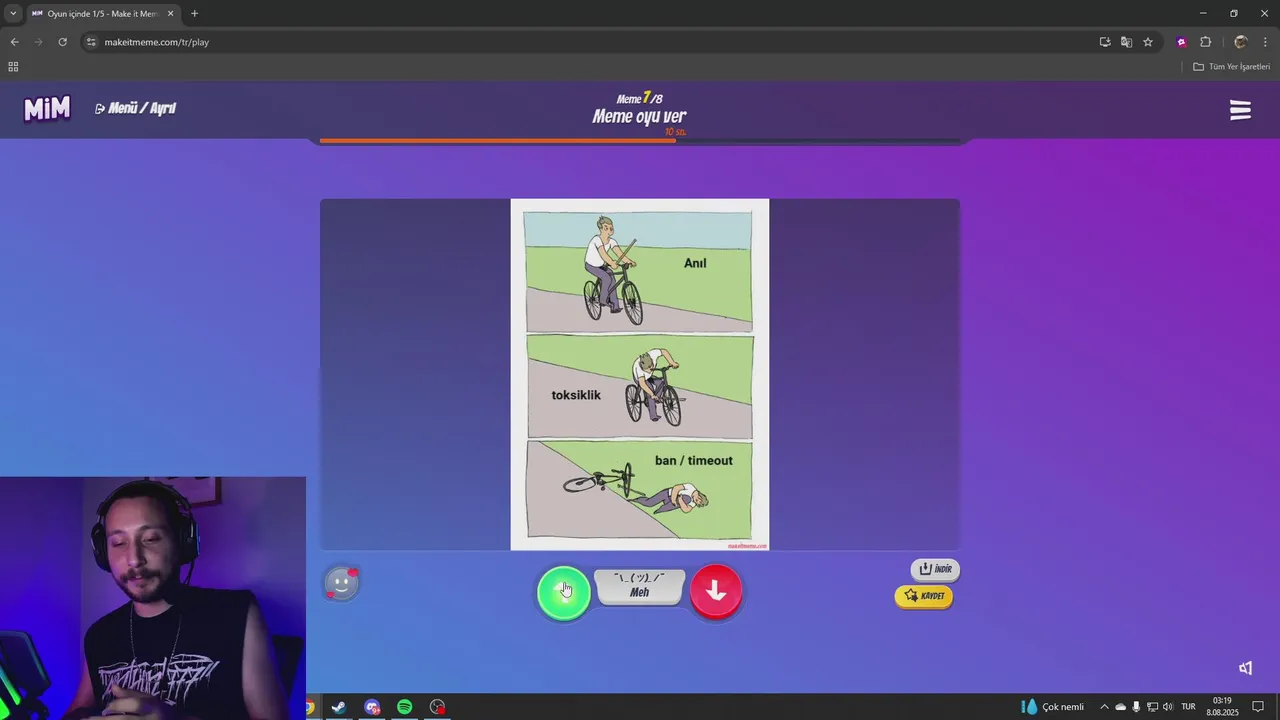Switch the TUR keyboard language

pos(1188,707)
